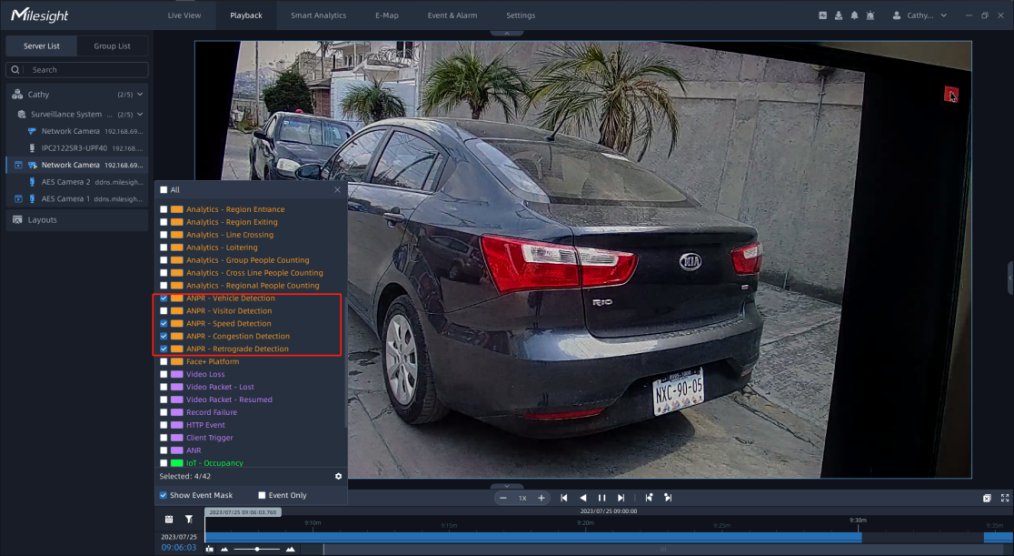1014x556 pixels.
Task: Decrease playback speed with the minus button
Action: click(x=503, y=498)
